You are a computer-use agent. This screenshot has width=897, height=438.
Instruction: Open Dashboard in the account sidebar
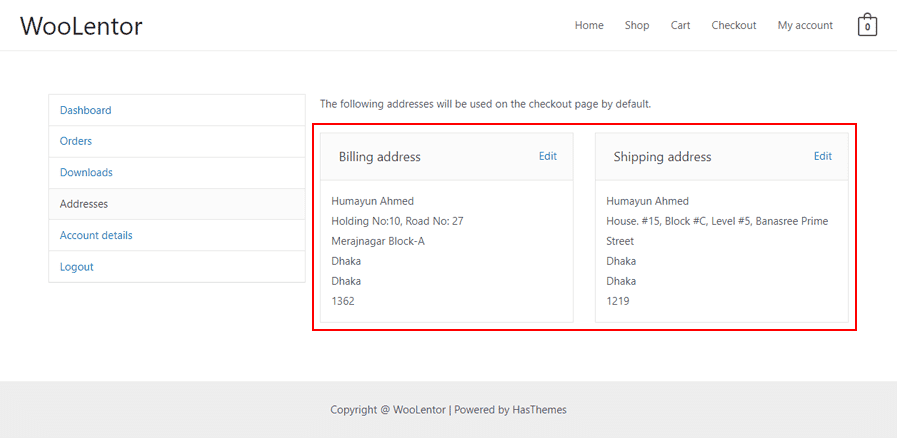pos(86,110)
